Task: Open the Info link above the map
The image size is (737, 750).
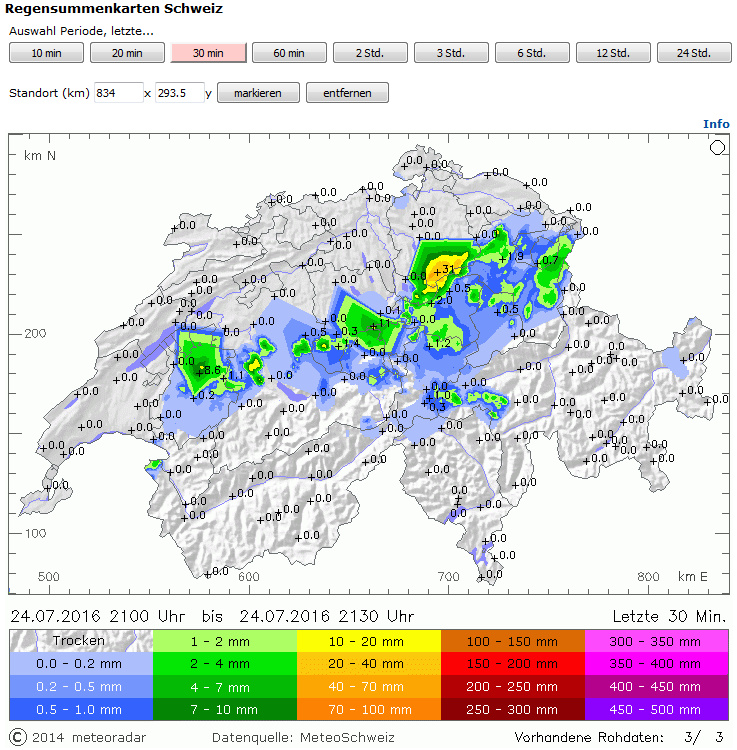Action: [x=716, y=124]
